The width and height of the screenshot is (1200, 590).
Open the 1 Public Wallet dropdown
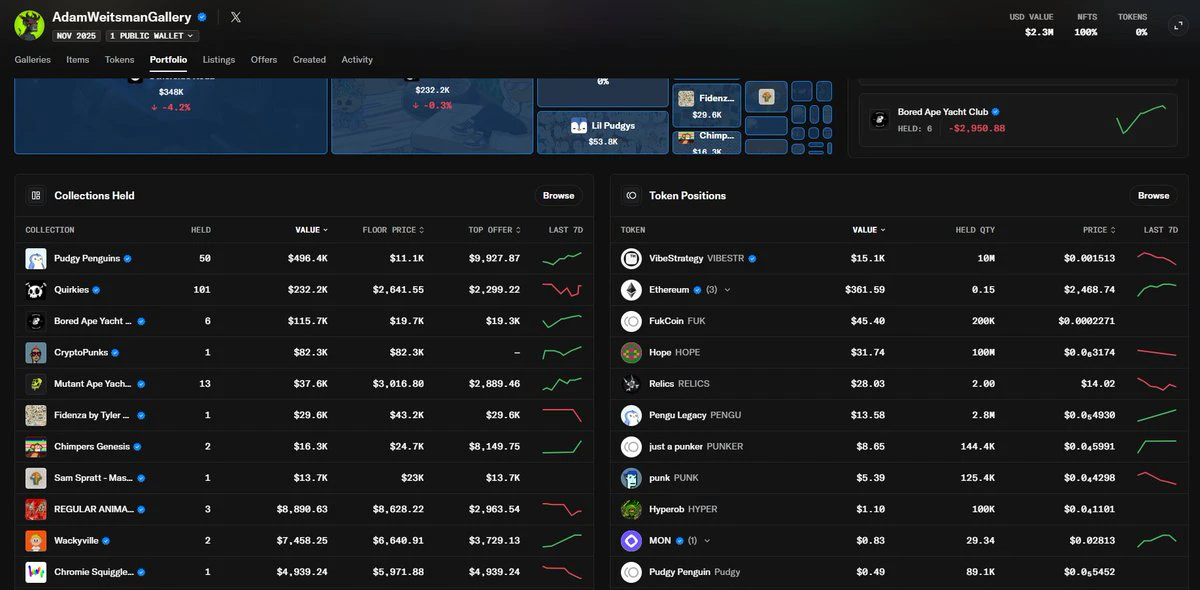coord(152,36)
